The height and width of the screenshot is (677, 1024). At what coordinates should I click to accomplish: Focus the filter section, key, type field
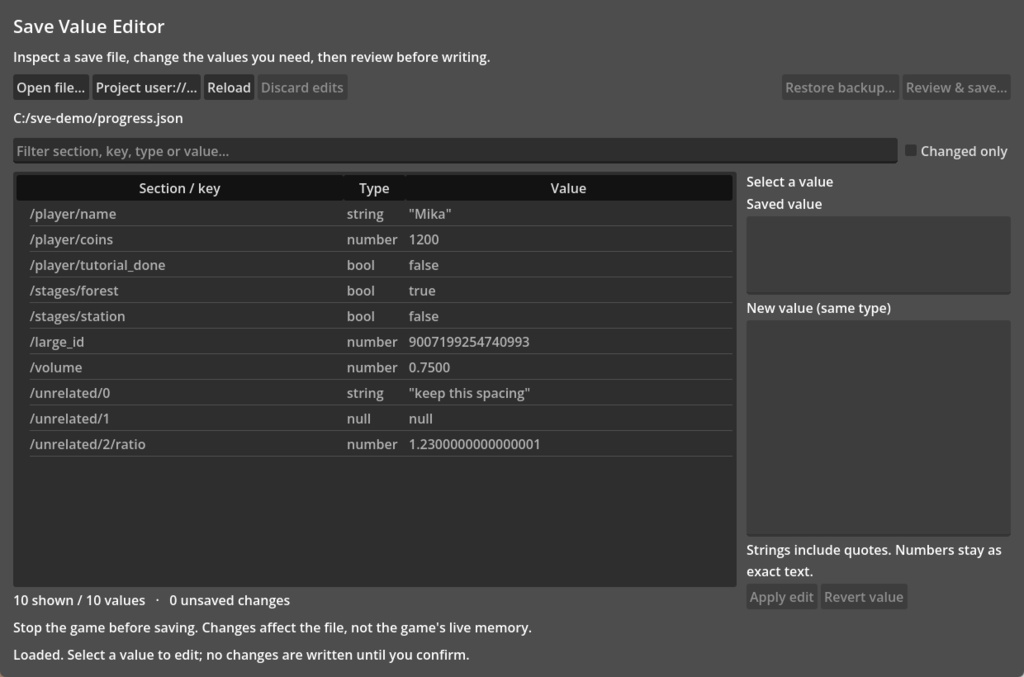tap(455, 151)
